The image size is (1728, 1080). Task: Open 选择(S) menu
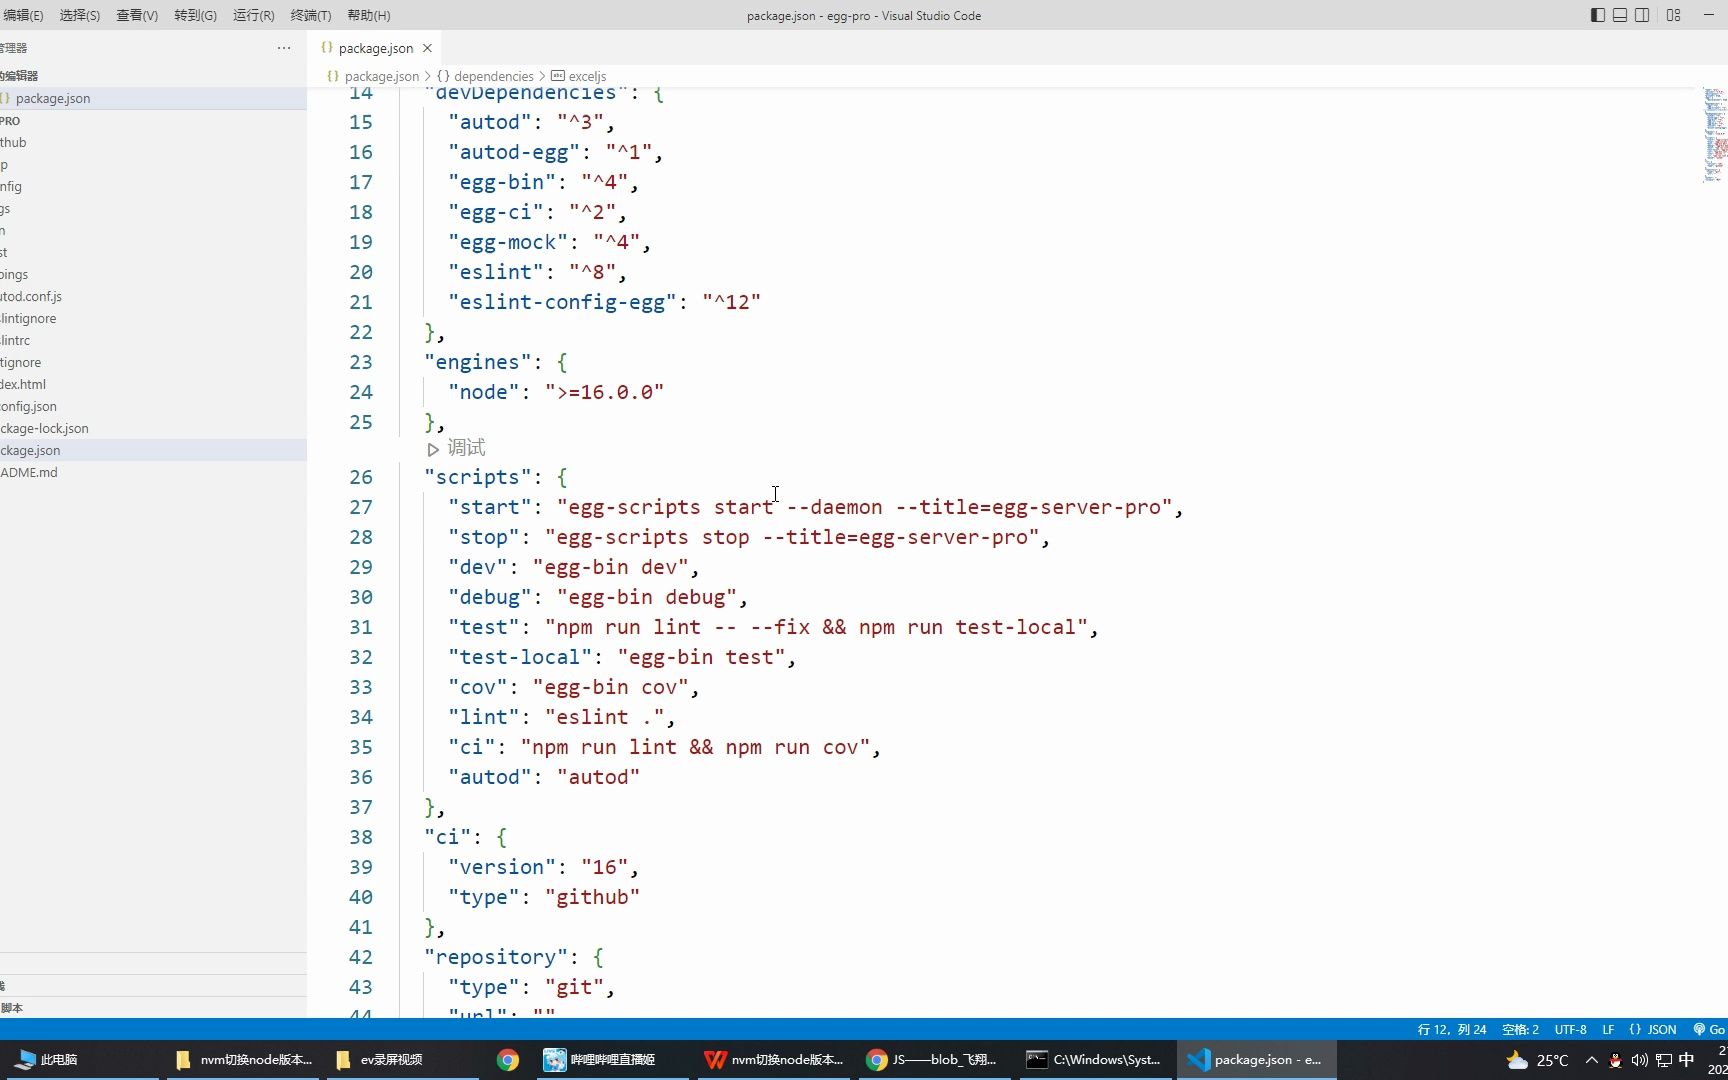[x=80, y=15]
